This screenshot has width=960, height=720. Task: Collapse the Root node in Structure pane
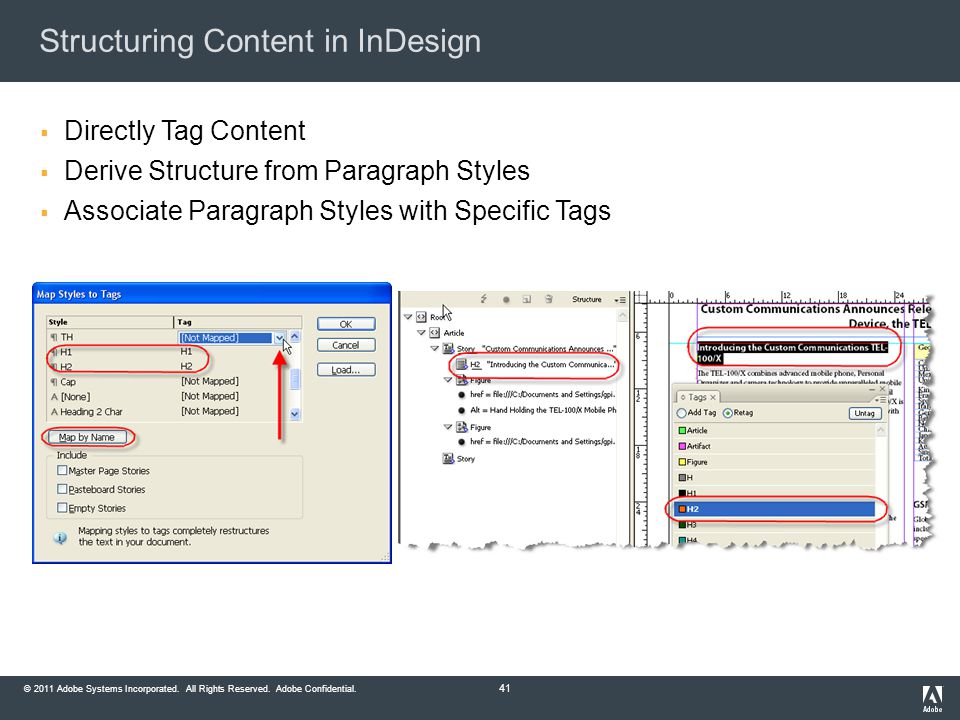tap(408, 317)
